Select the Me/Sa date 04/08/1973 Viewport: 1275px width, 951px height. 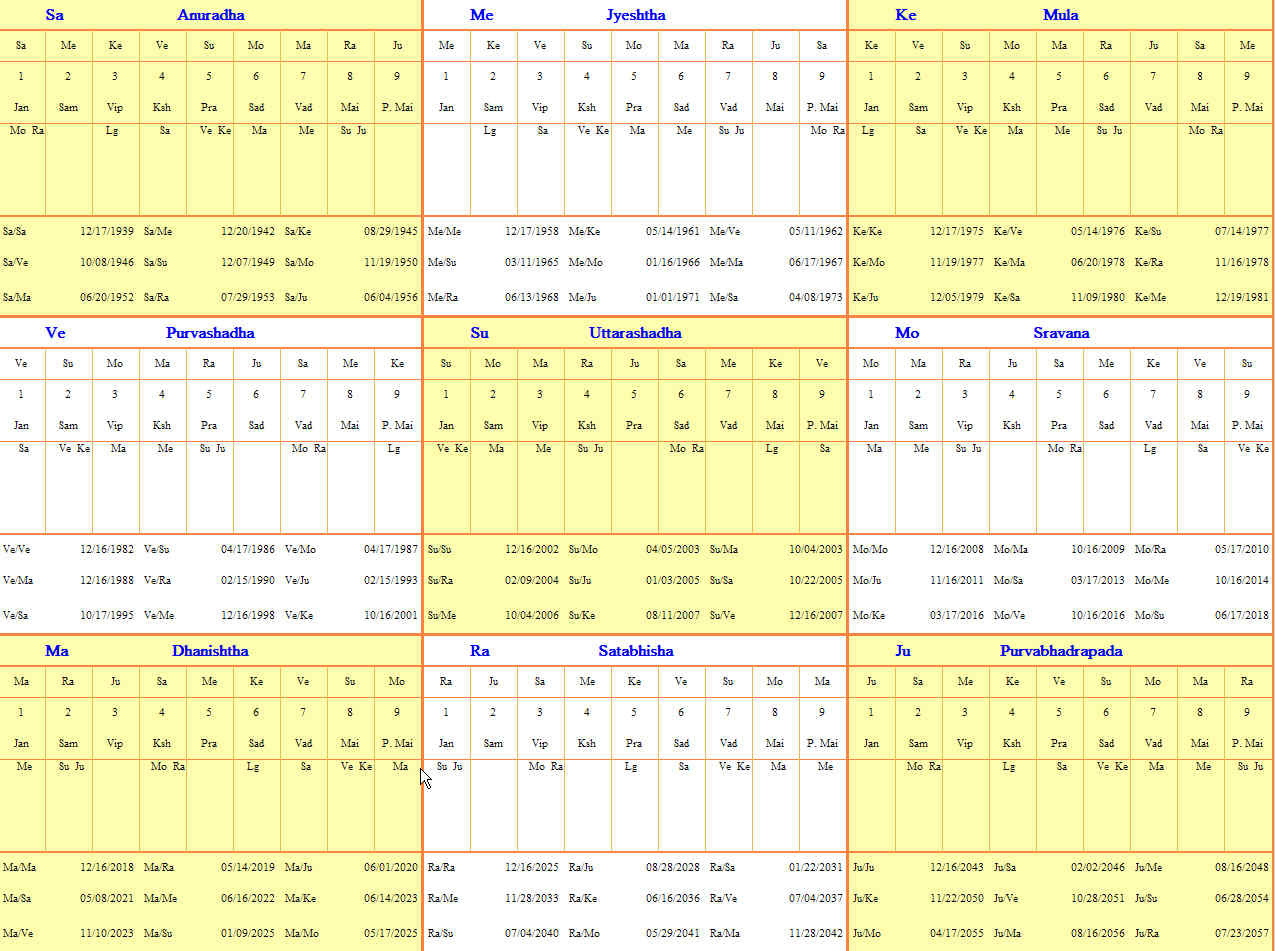click(816, 297)
